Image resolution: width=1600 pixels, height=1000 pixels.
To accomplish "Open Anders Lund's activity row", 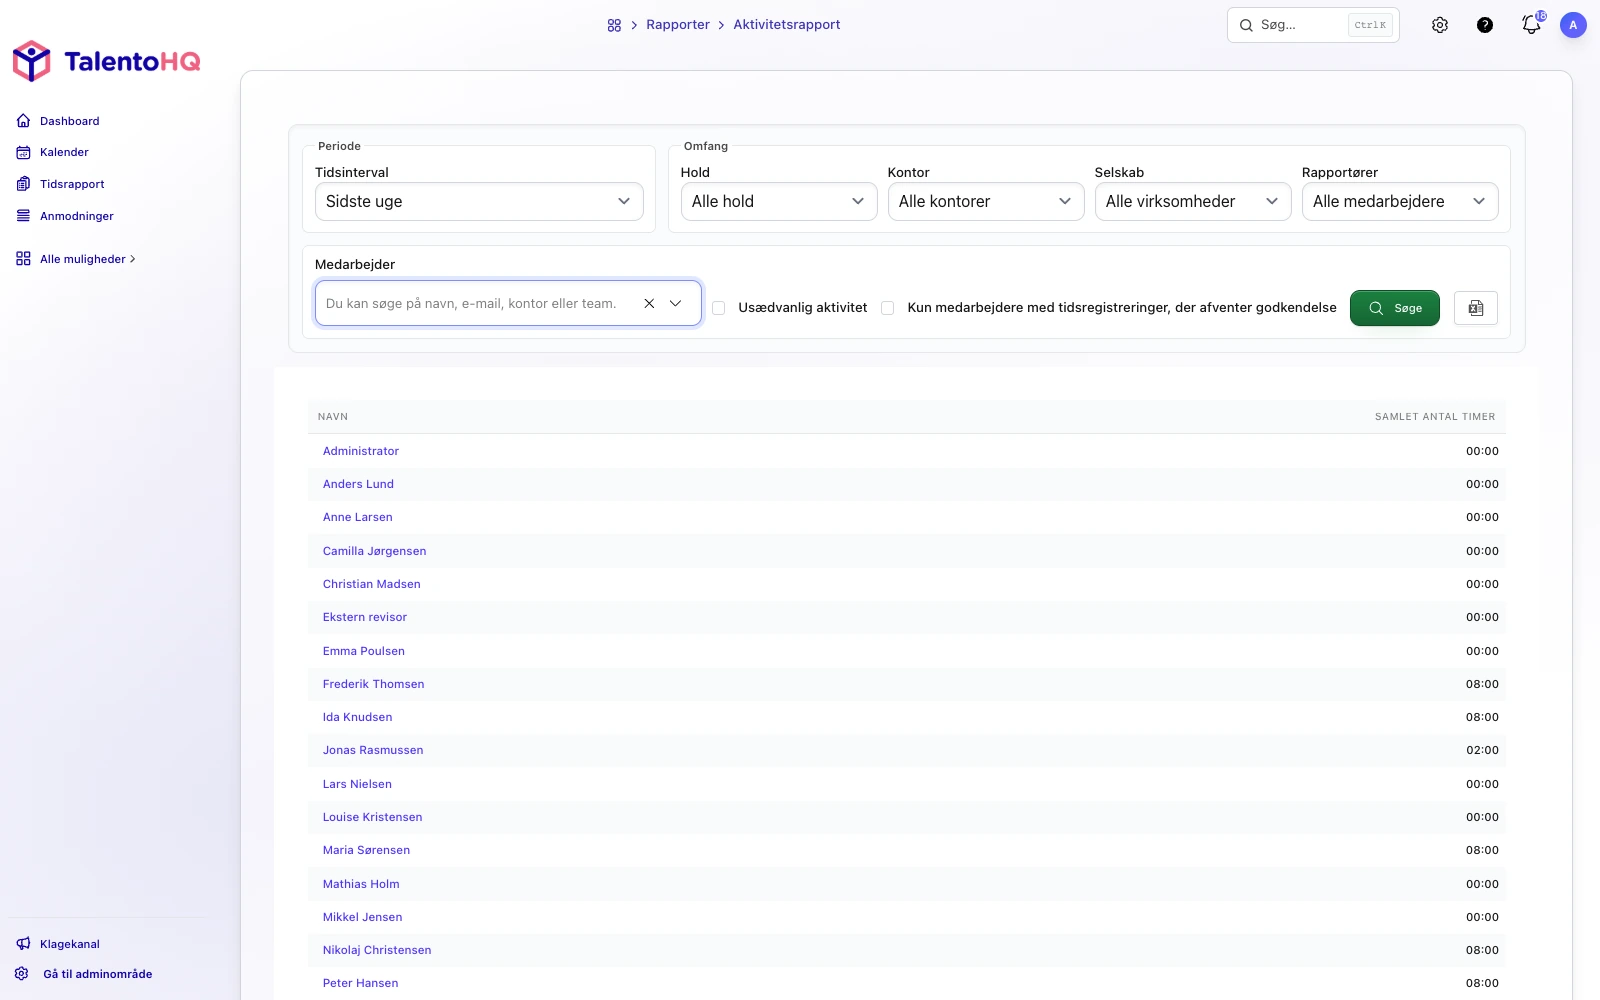I will (x=906, y=484).
